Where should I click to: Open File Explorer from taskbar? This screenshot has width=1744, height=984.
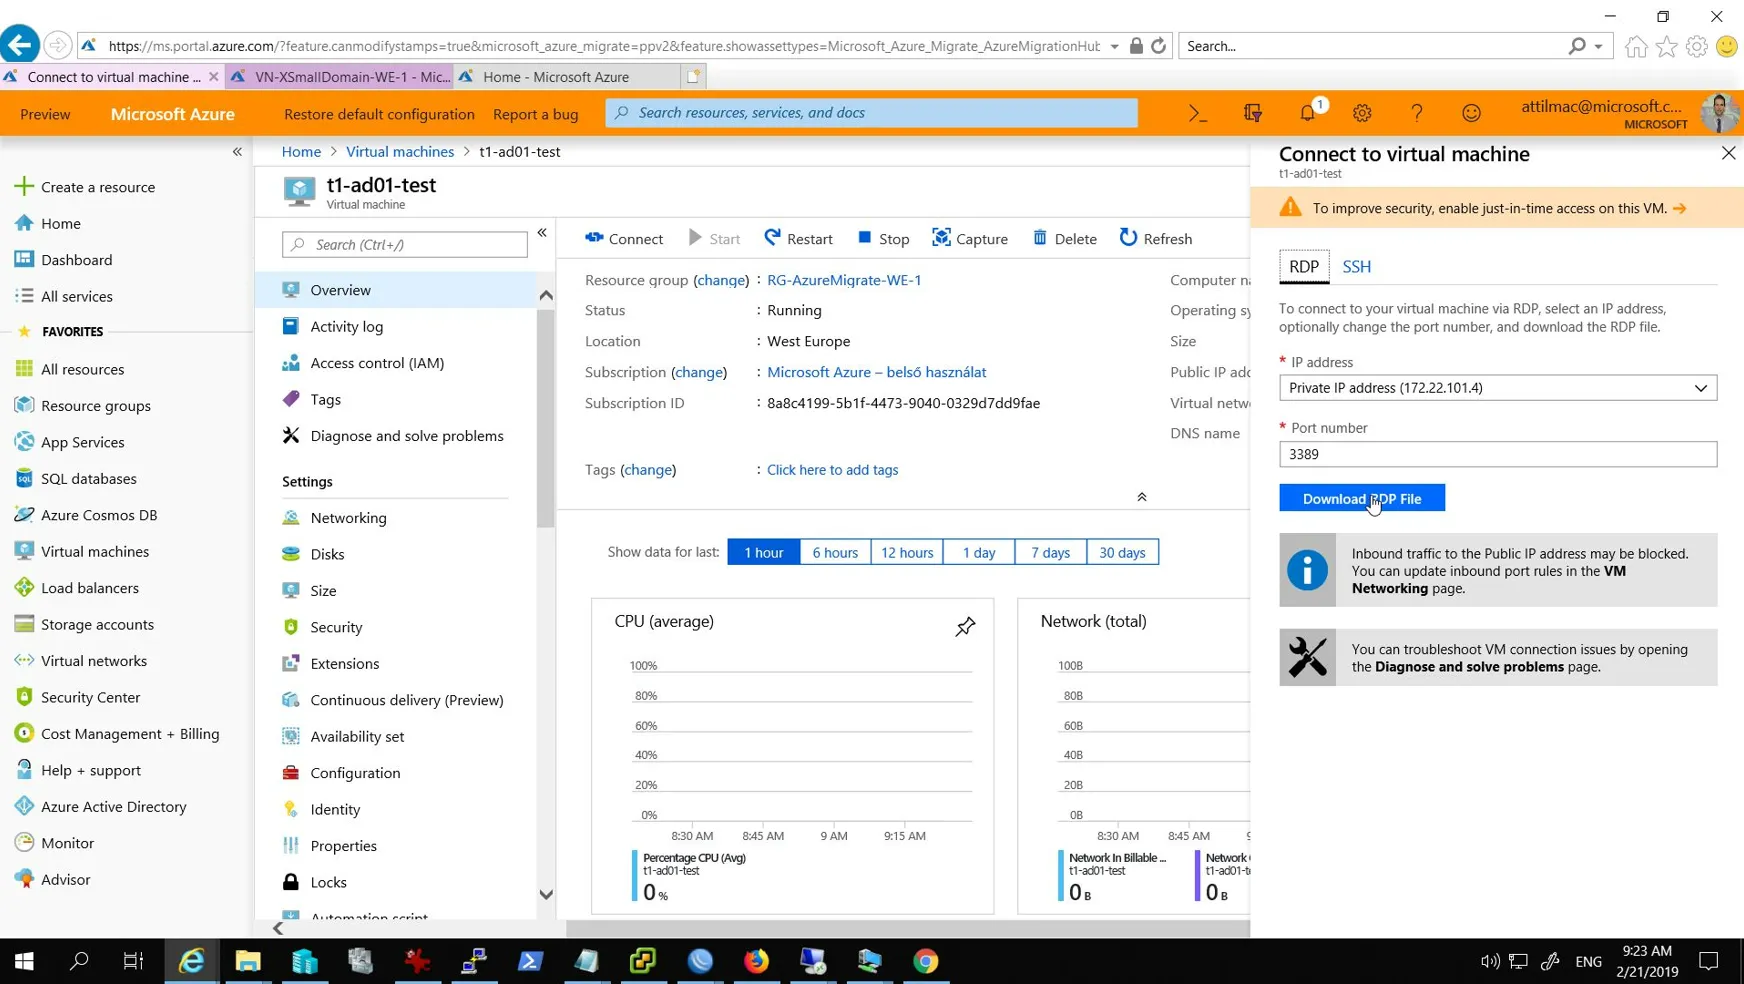tap(247, 961)
